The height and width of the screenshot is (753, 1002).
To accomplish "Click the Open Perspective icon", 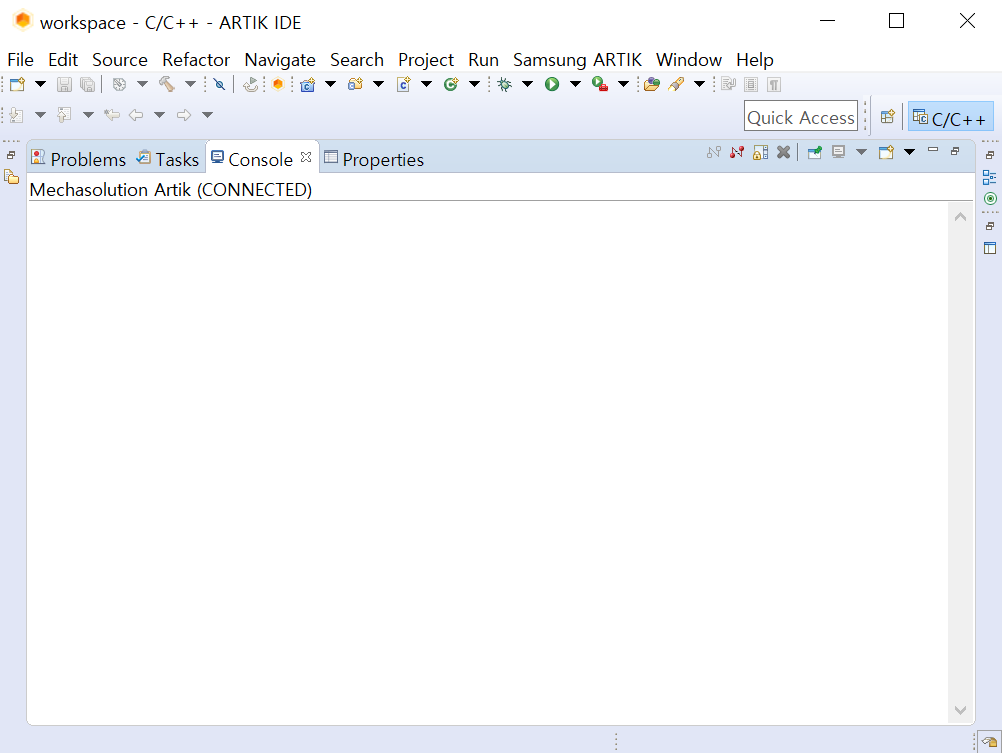I will pos(888,117).
